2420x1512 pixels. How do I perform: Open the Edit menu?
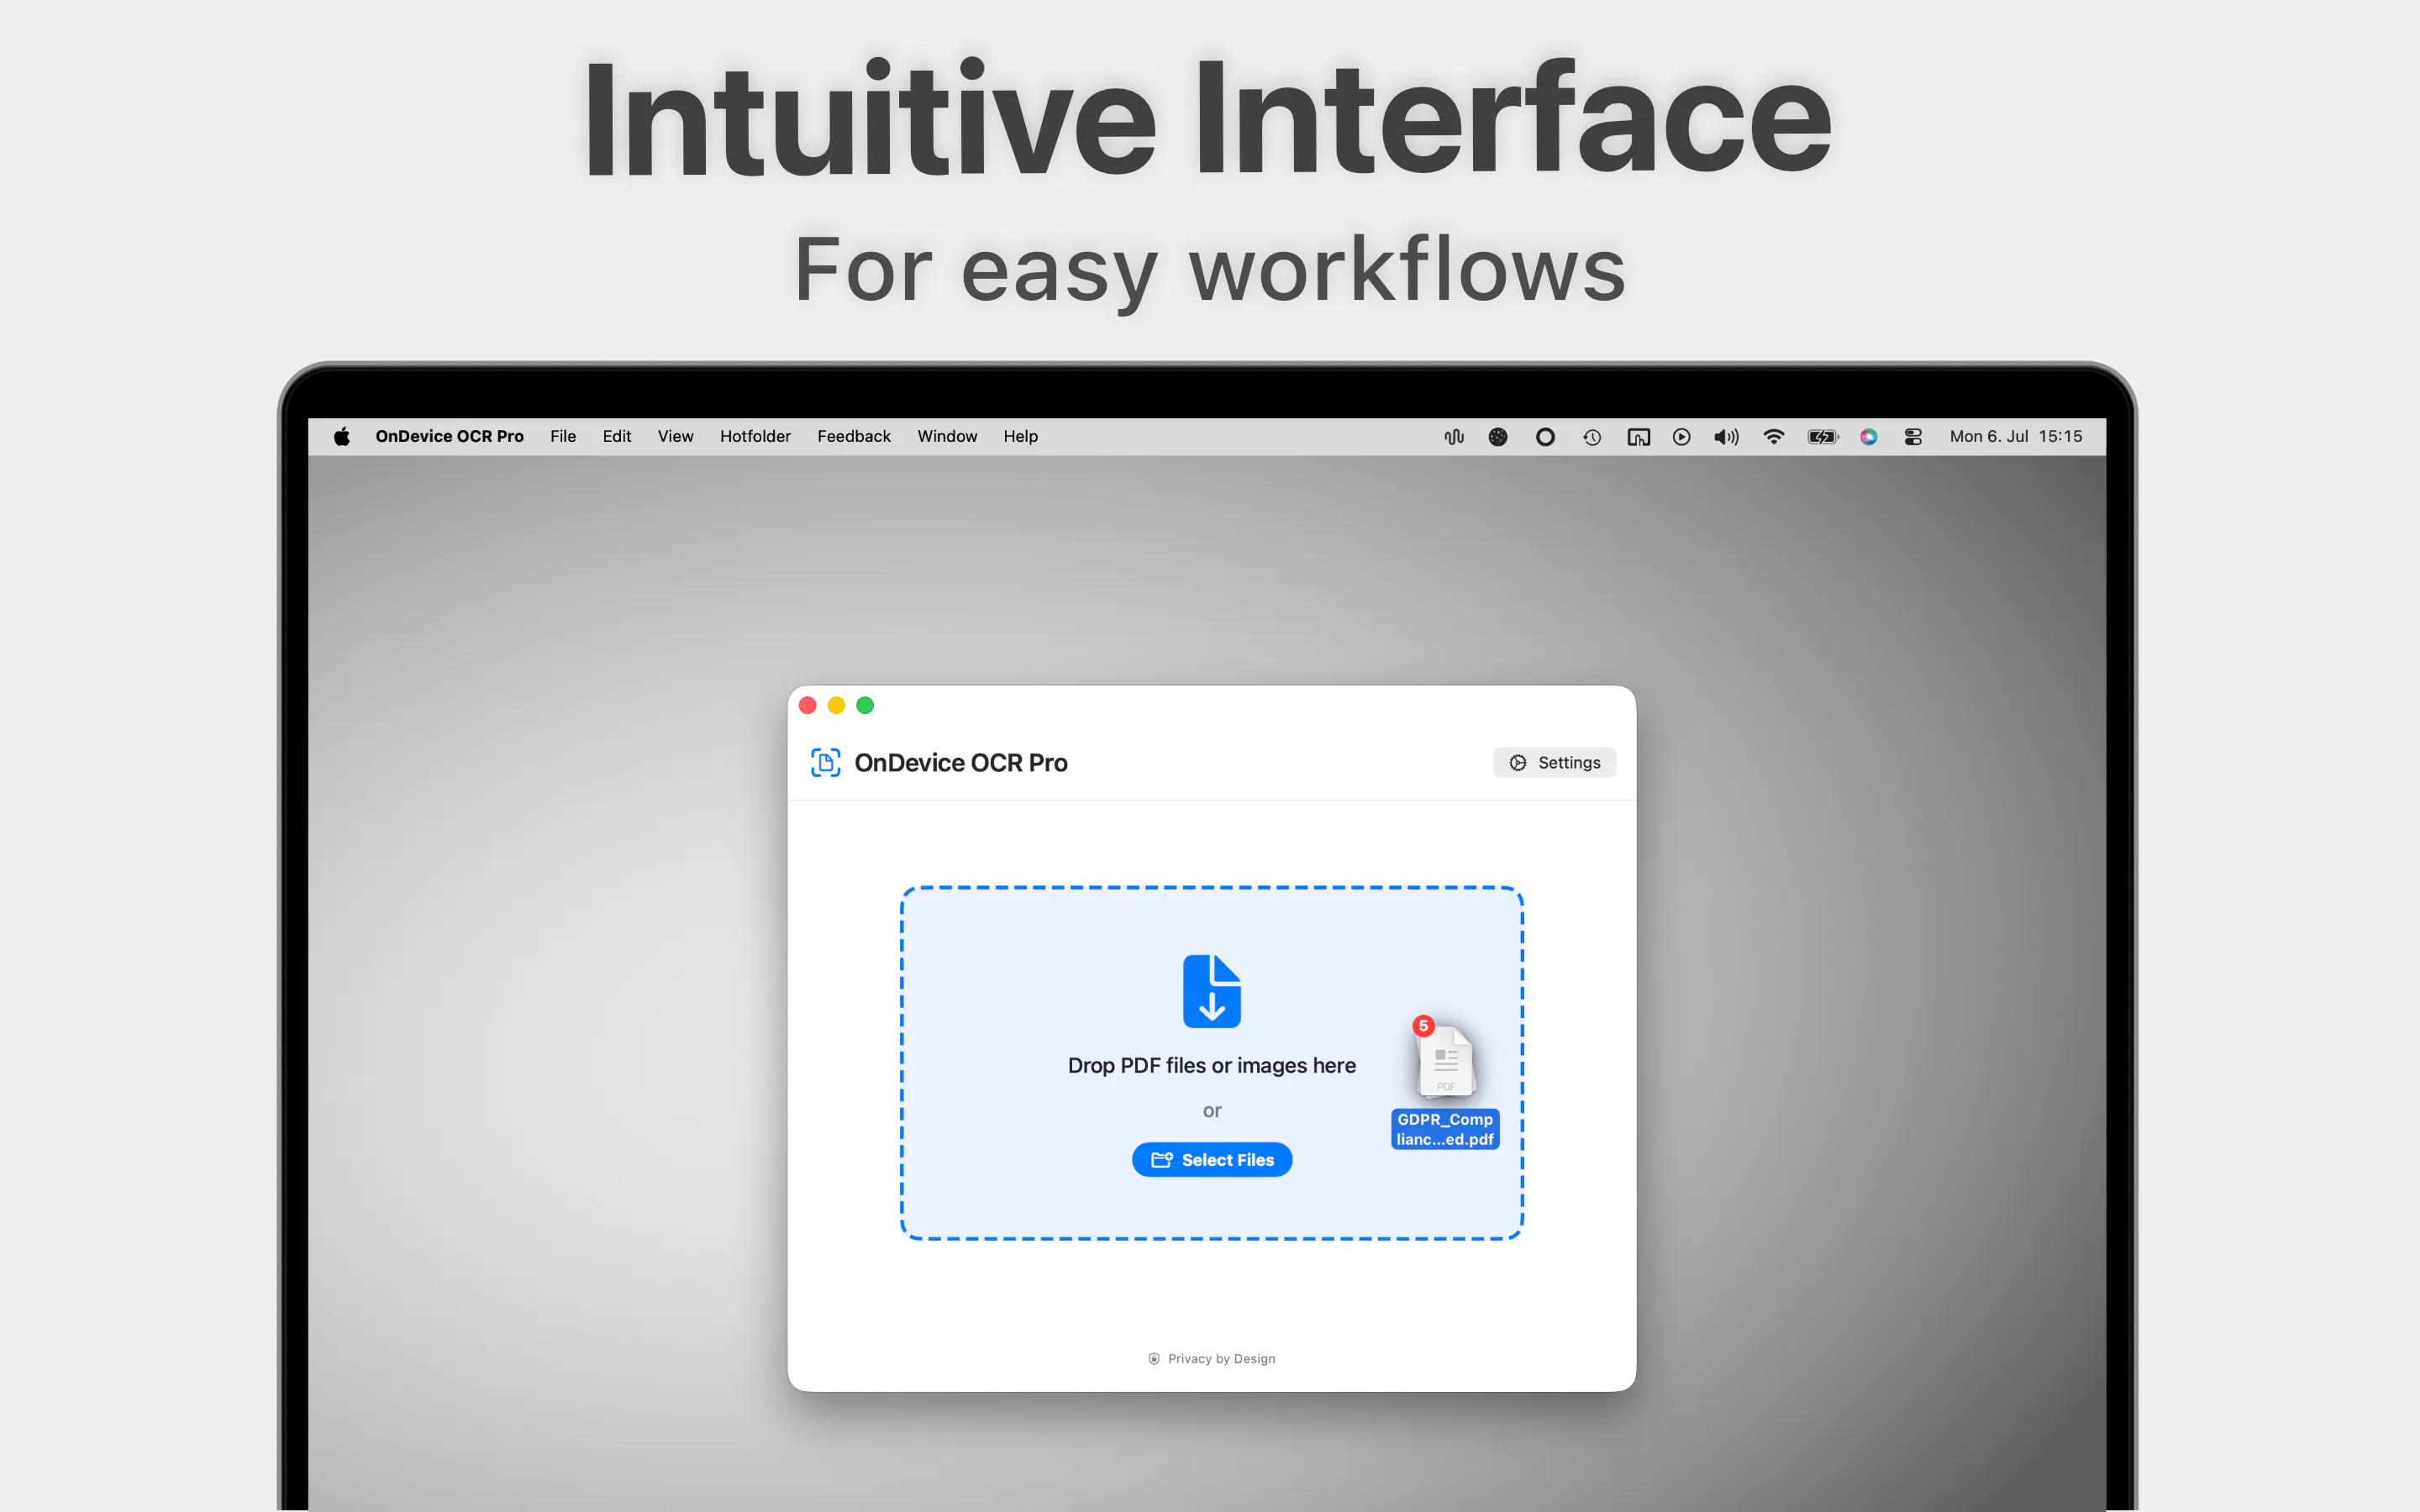click(617, 436)
